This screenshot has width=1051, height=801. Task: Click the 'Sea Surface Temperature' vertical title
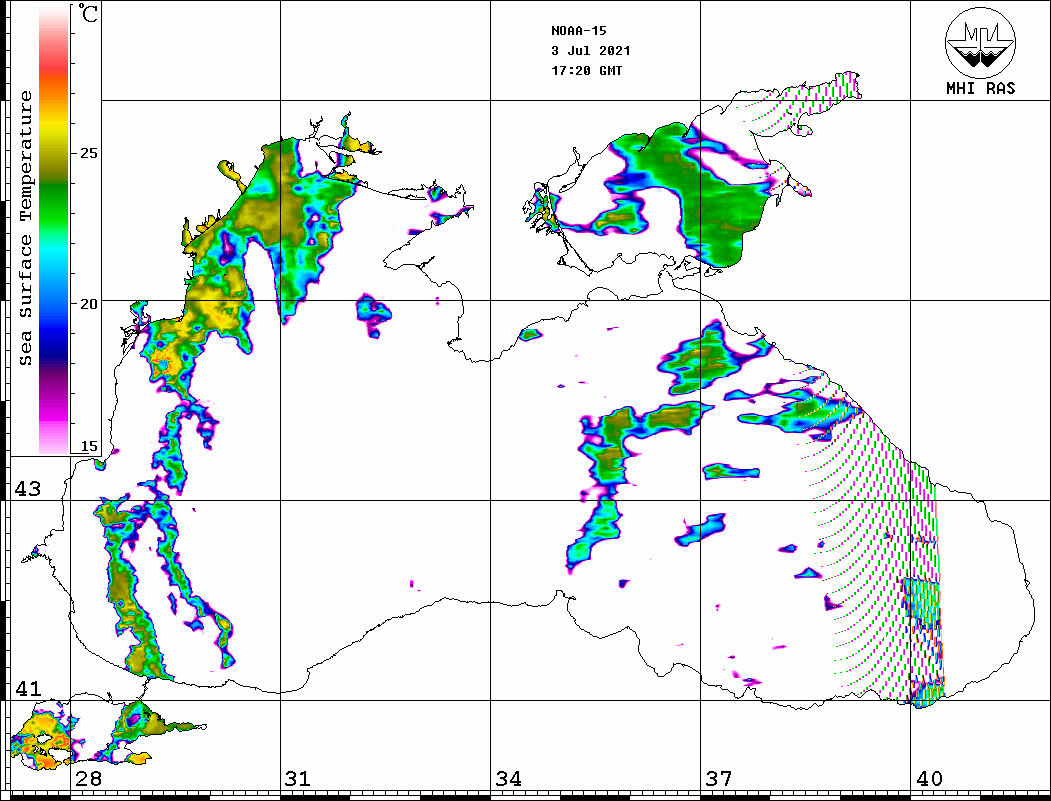pyautogui.click(x=25, y=229)
